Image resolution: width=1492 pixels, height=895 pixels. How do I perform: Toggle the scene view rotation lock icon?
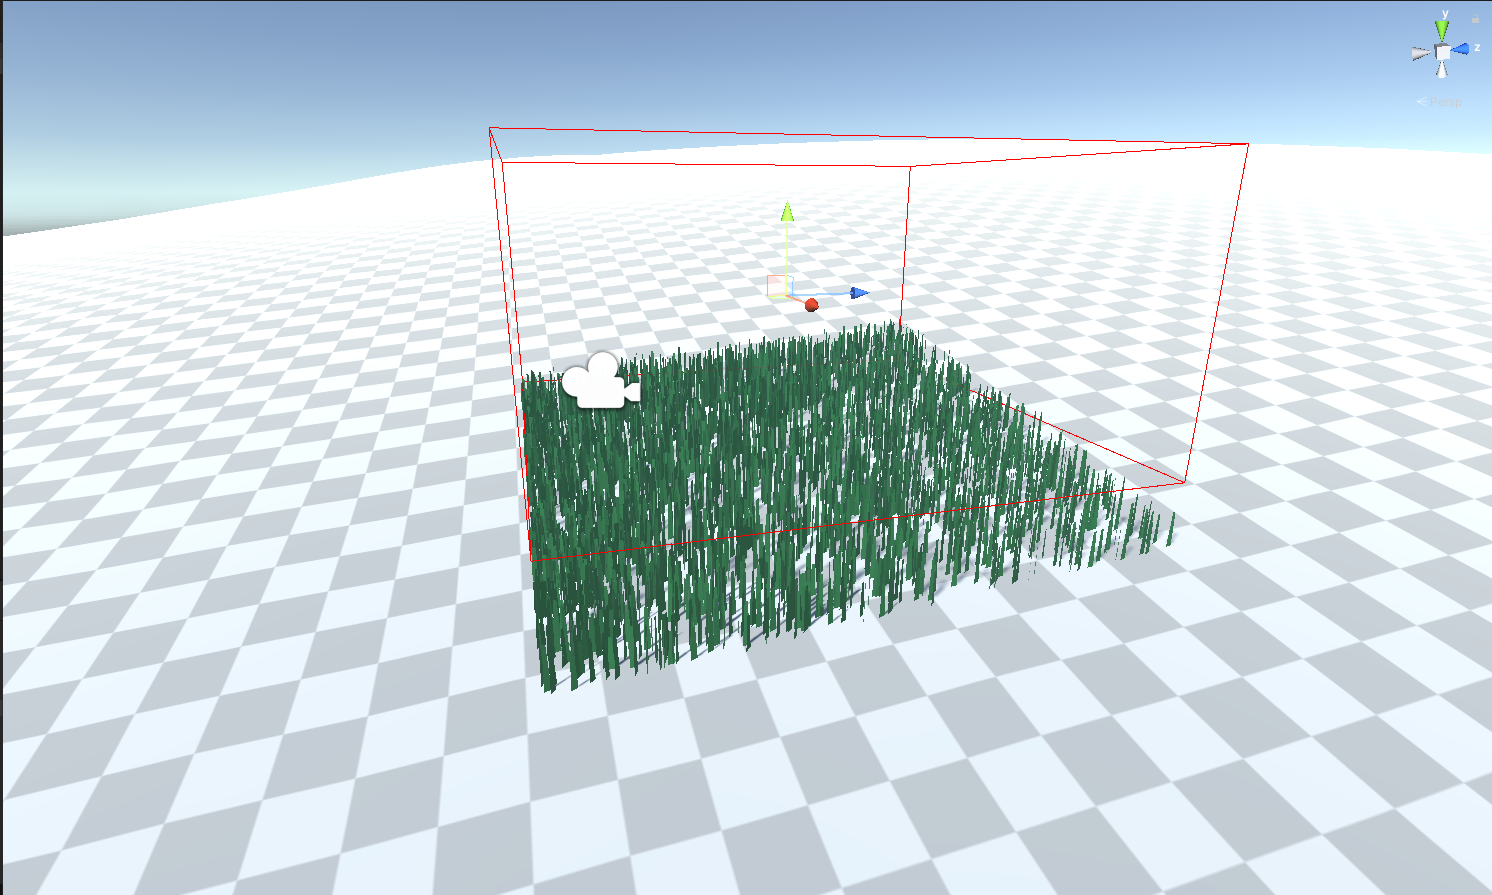point(1475,19)
